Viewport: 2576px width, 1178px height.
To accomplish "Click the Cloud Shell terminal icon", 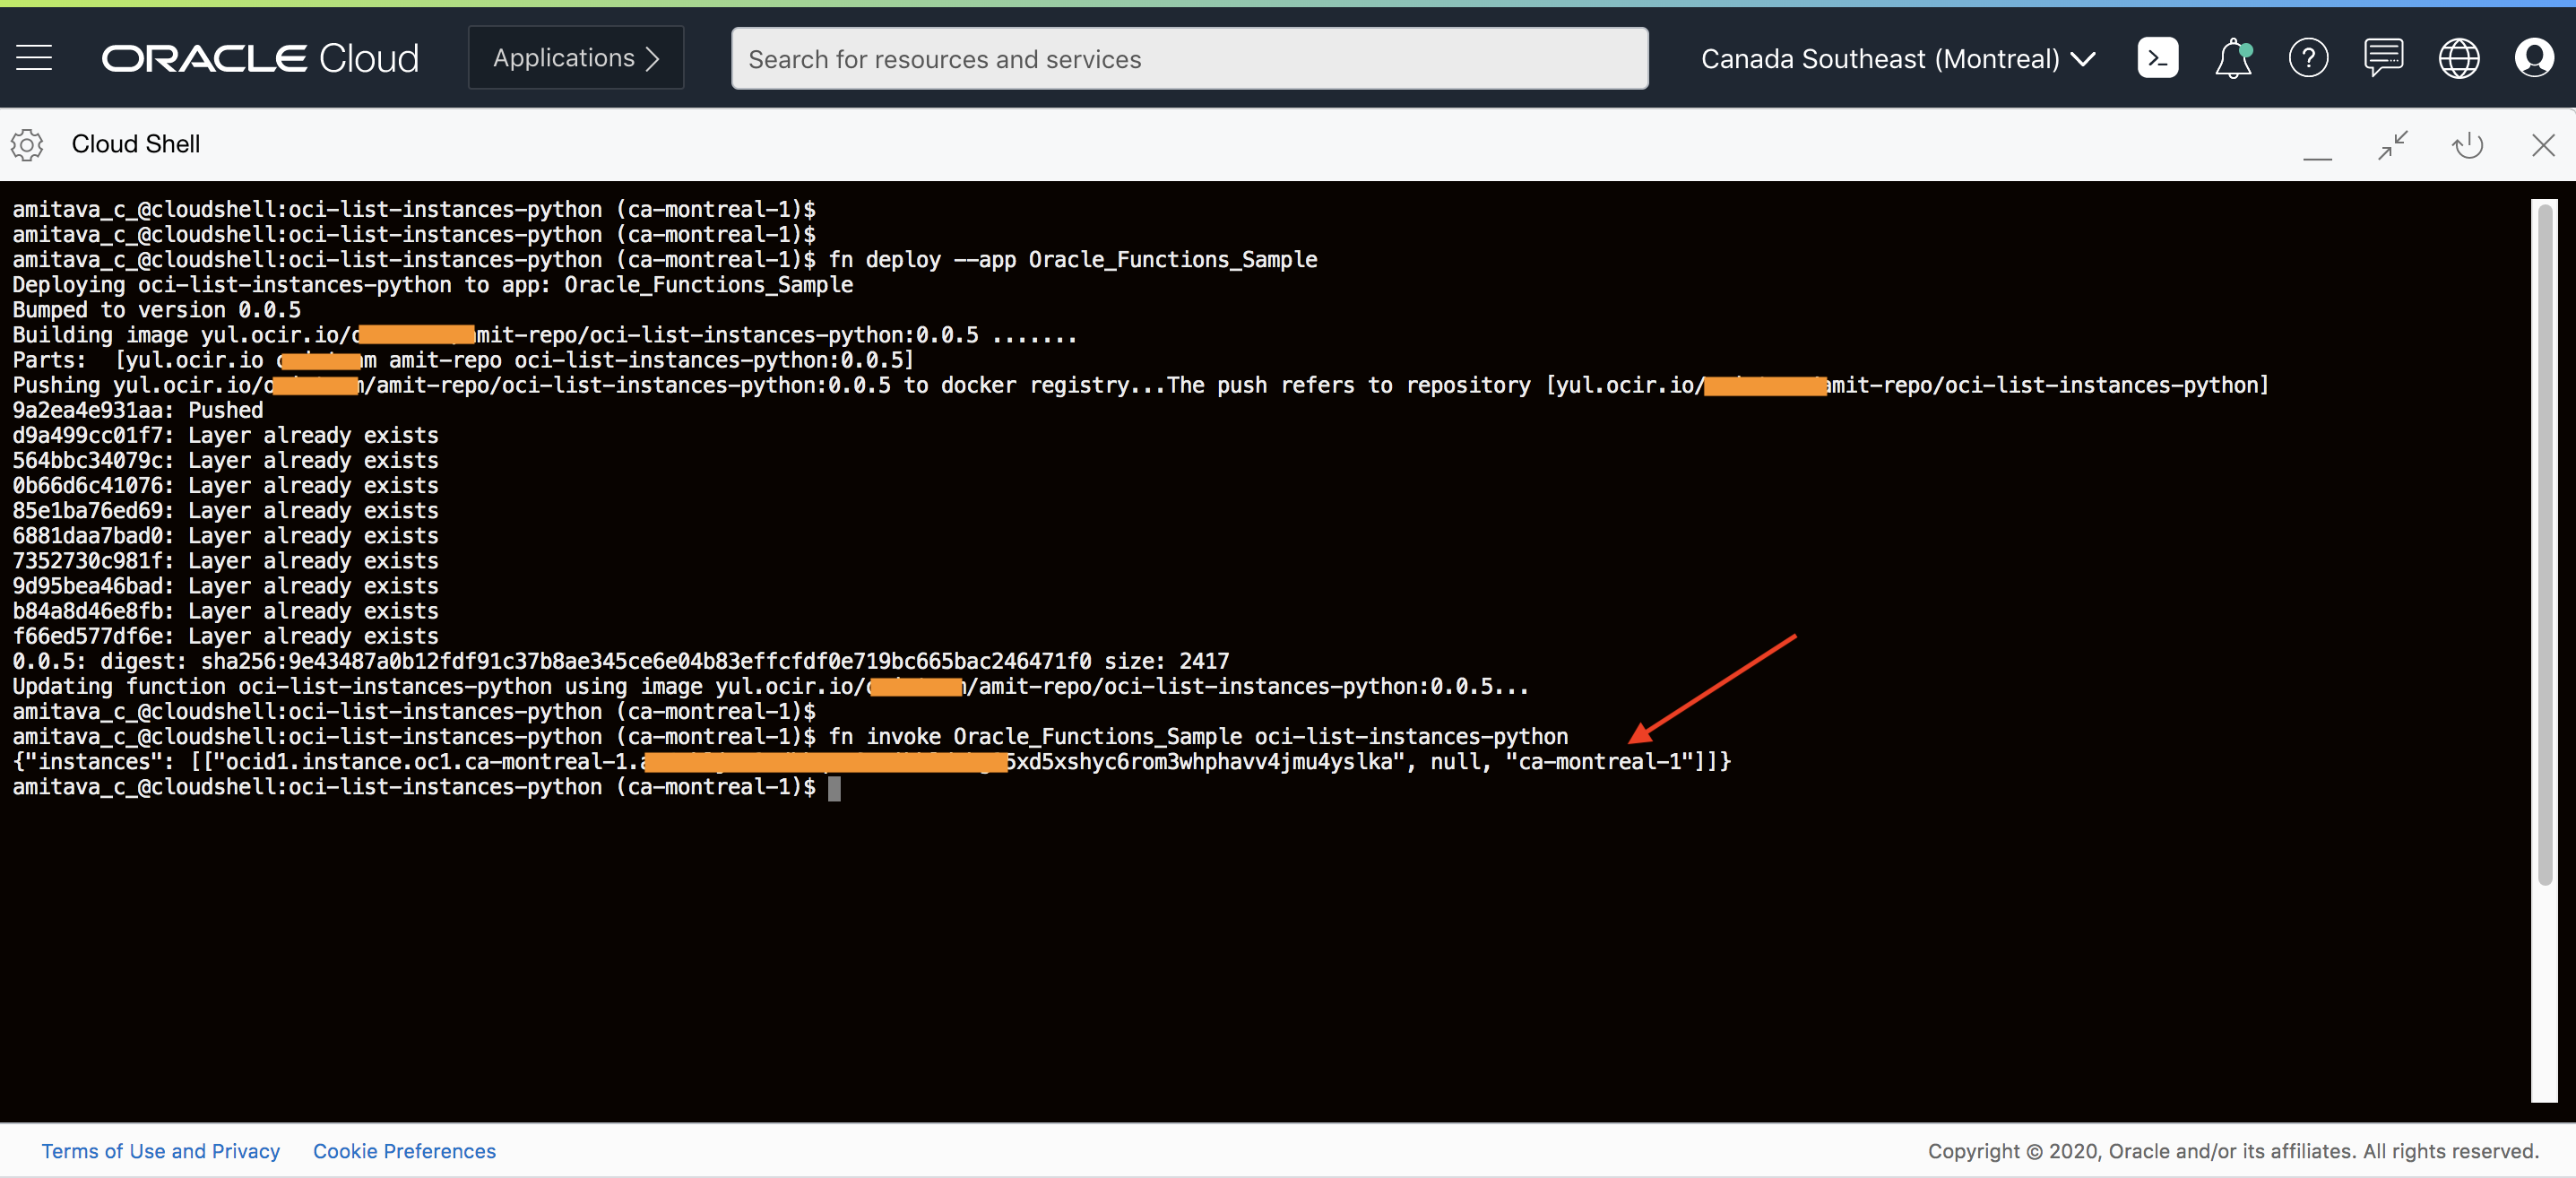I will (x=2157, y=58).
